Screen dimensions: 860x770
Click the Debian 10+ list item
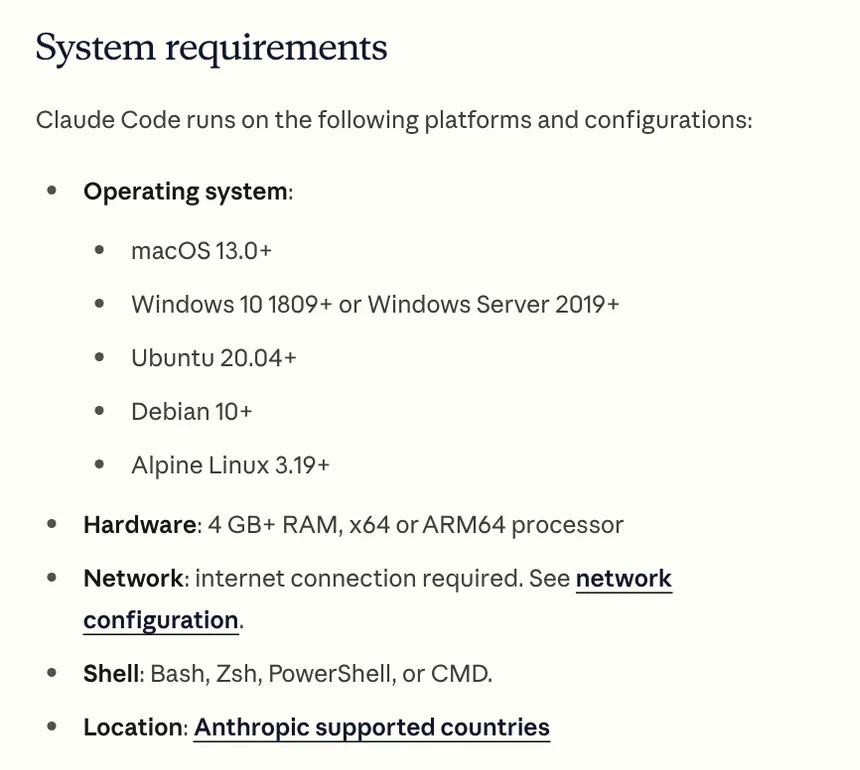click(191, 411)
